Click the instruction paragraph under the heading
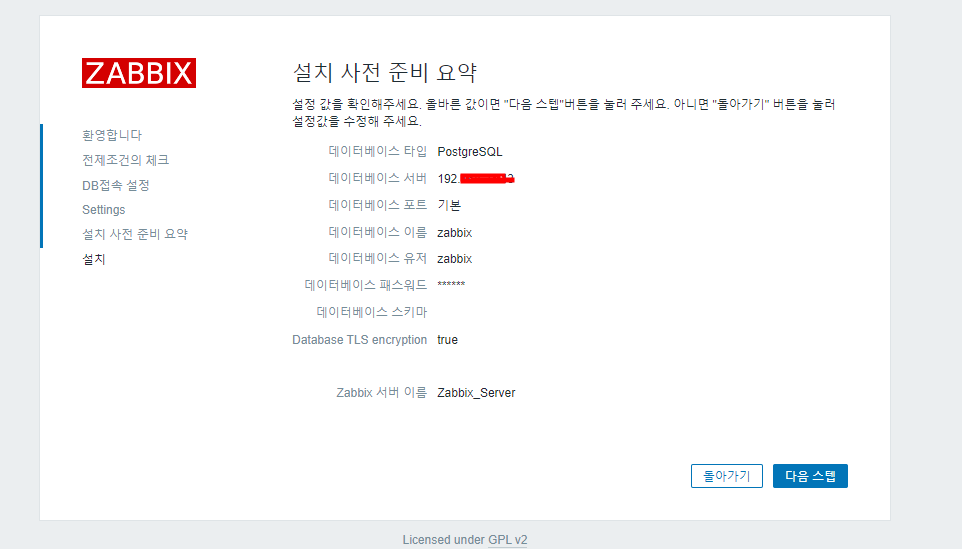The width and height of the screenshot is (962, 549). pos(564,113)
